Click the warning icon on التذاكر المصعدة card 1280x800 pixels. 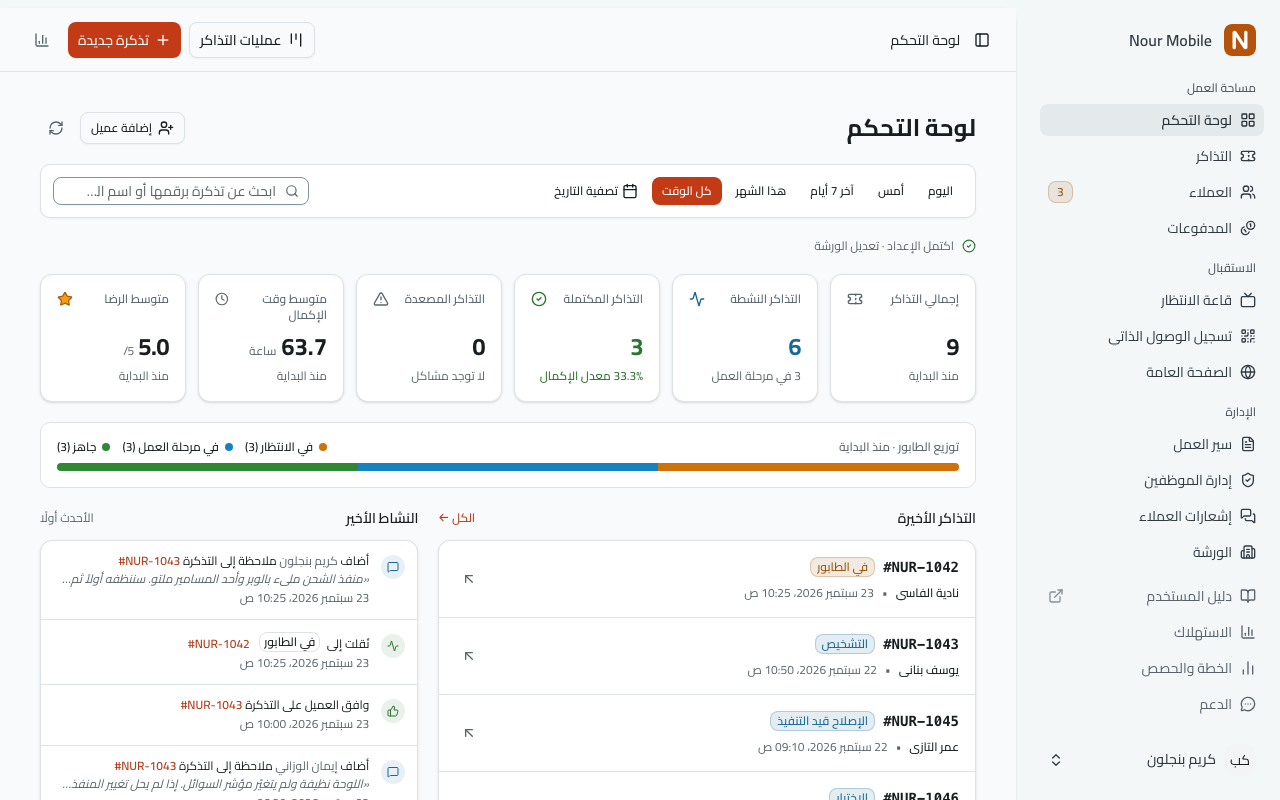[381, 299]
